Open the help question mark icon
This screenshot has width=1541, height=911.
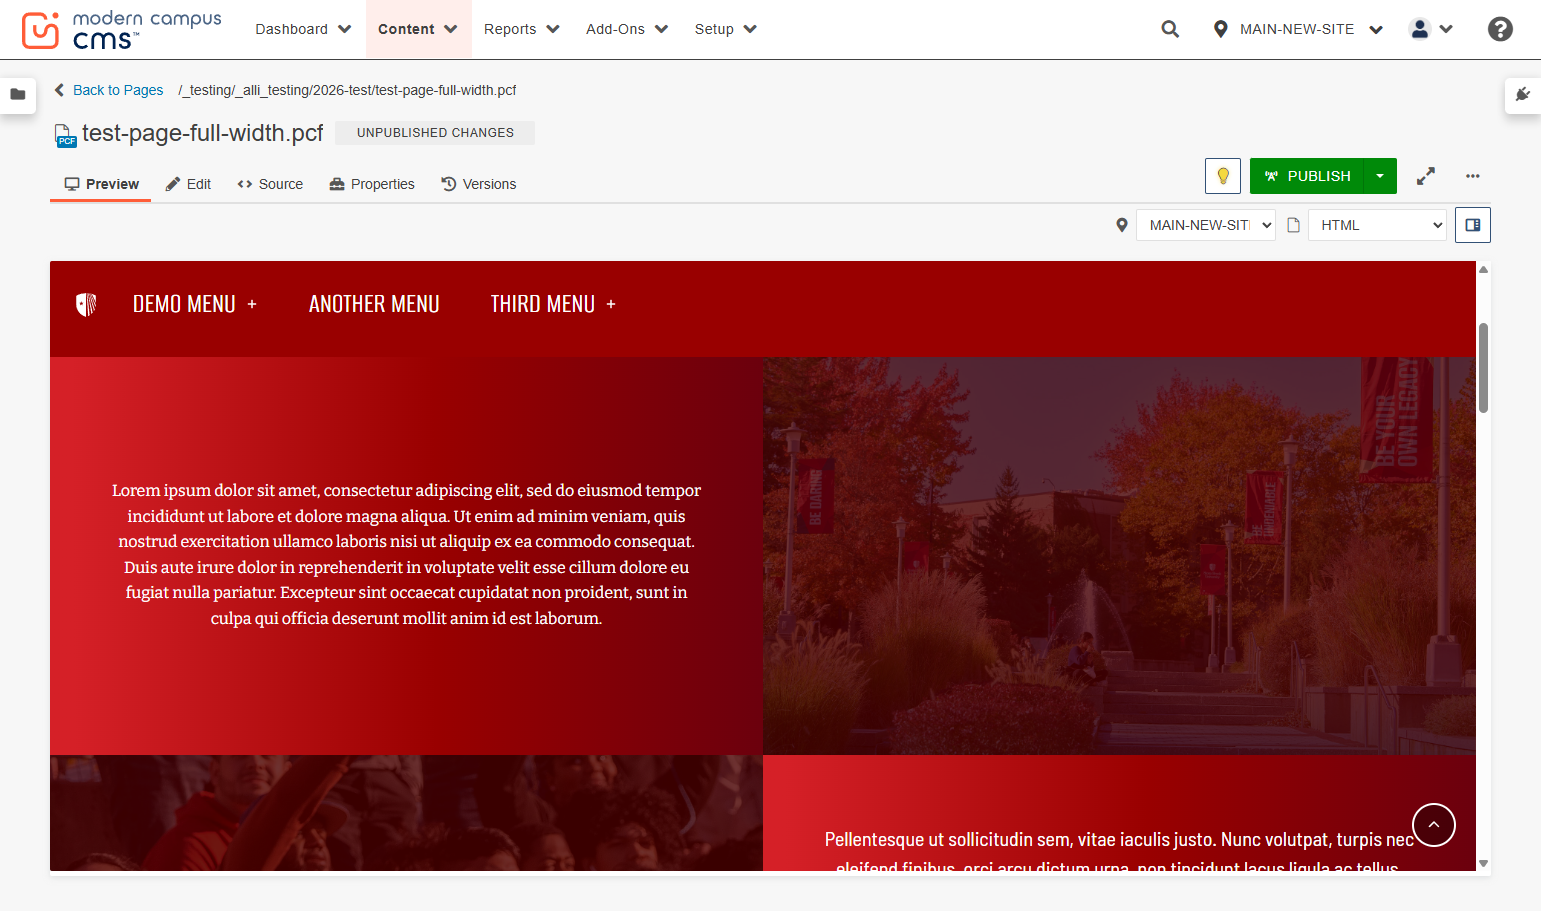[1500, 29]
